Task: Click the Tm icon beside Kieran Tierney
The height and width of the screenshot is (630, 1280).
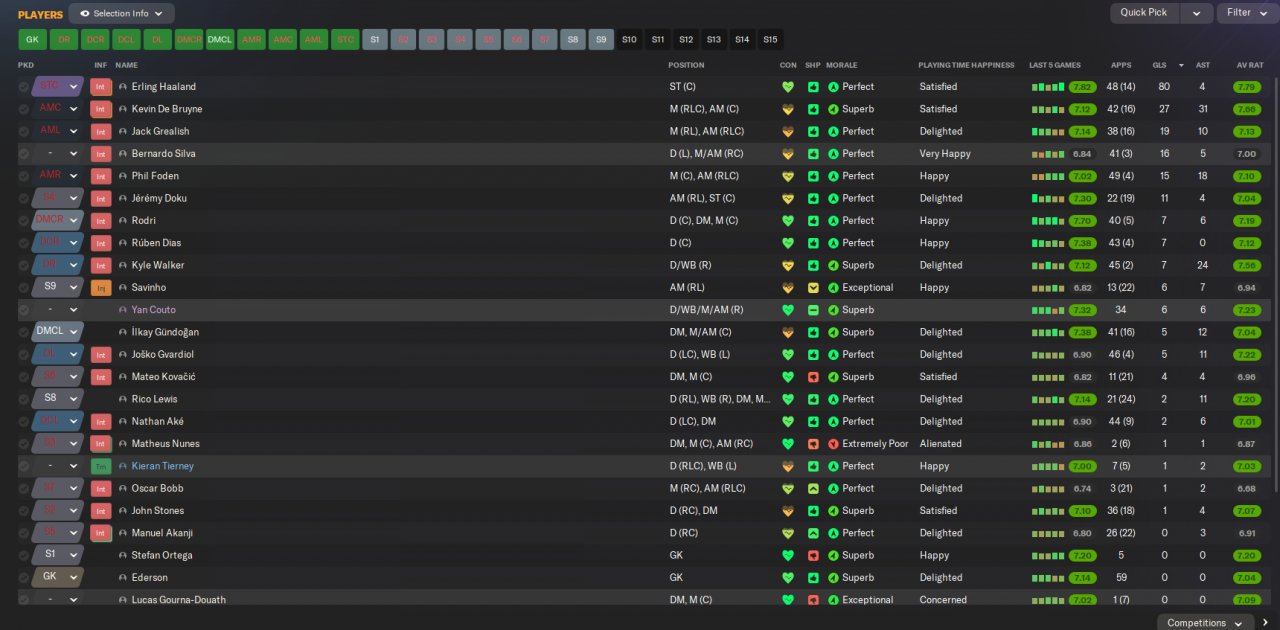Action: 101,466
